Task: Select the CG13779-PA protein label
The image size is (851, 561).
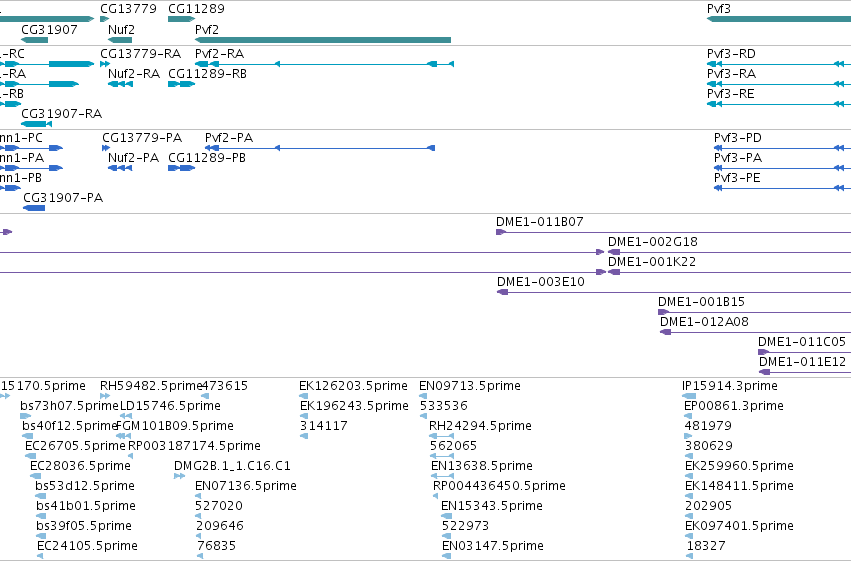Action: click(142, 138)
